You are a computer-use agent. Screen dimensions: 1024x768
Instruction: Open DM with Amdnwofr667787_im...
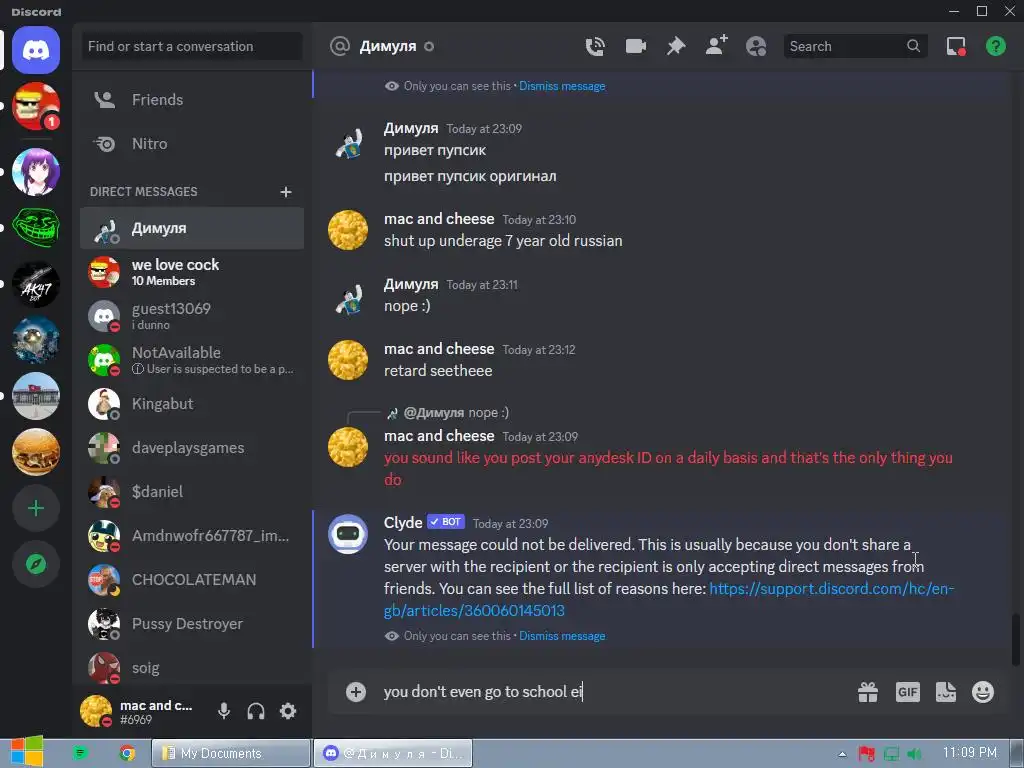[x=192, y=536]
